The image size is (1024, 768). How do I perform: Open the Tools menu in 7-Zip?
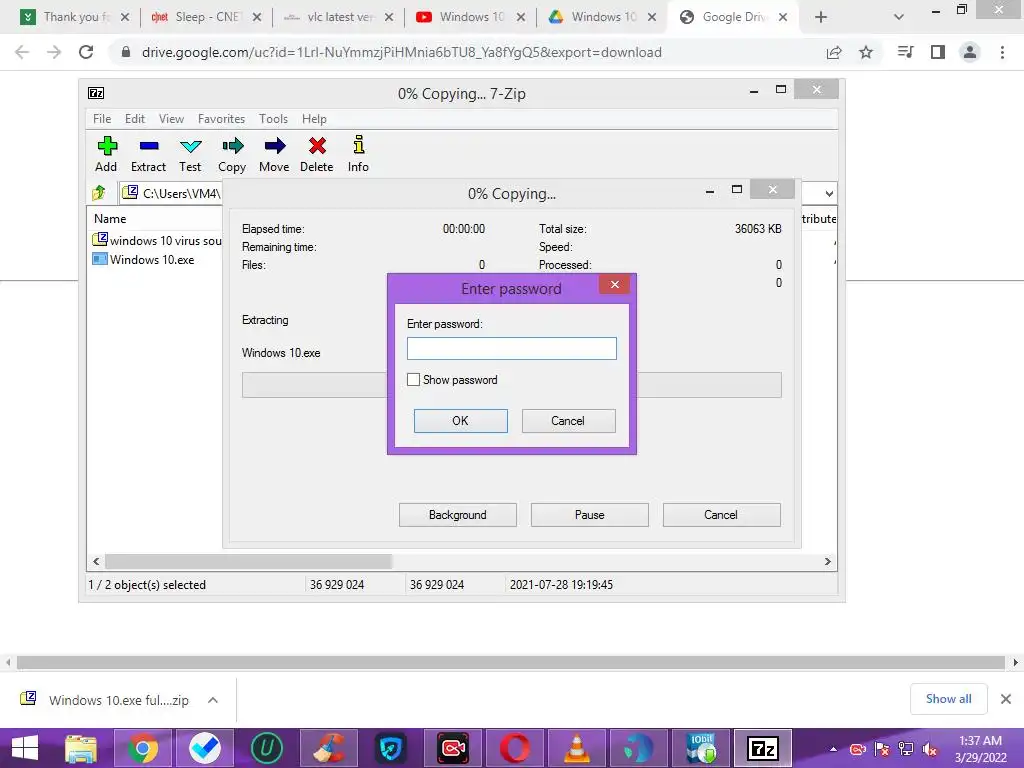[273, 119]
